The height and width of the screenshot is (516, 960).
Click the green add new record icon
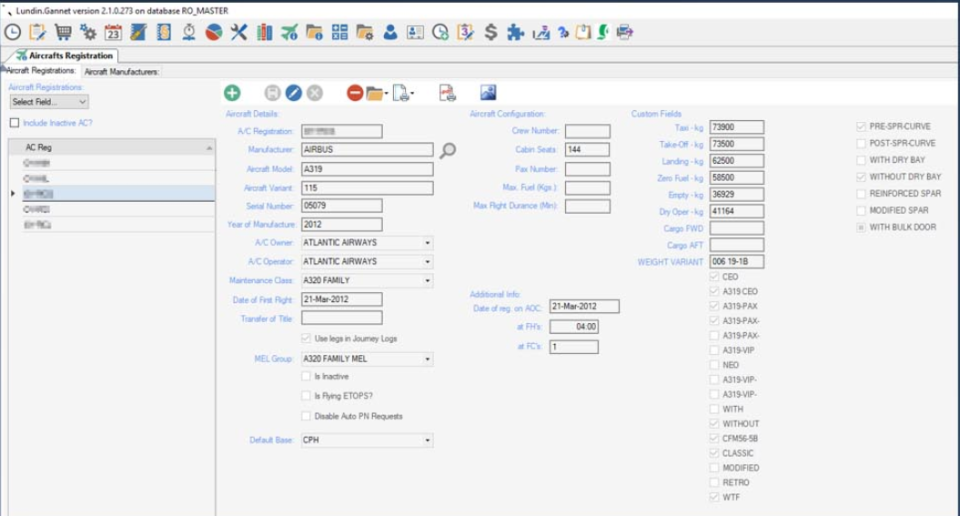tap(232, 93)
